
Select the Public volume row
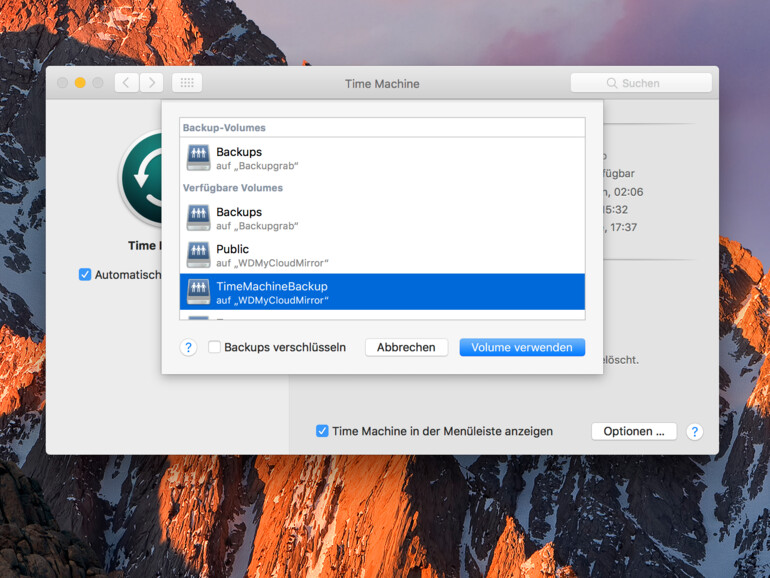pyautogui.click(x=383, y=255)
